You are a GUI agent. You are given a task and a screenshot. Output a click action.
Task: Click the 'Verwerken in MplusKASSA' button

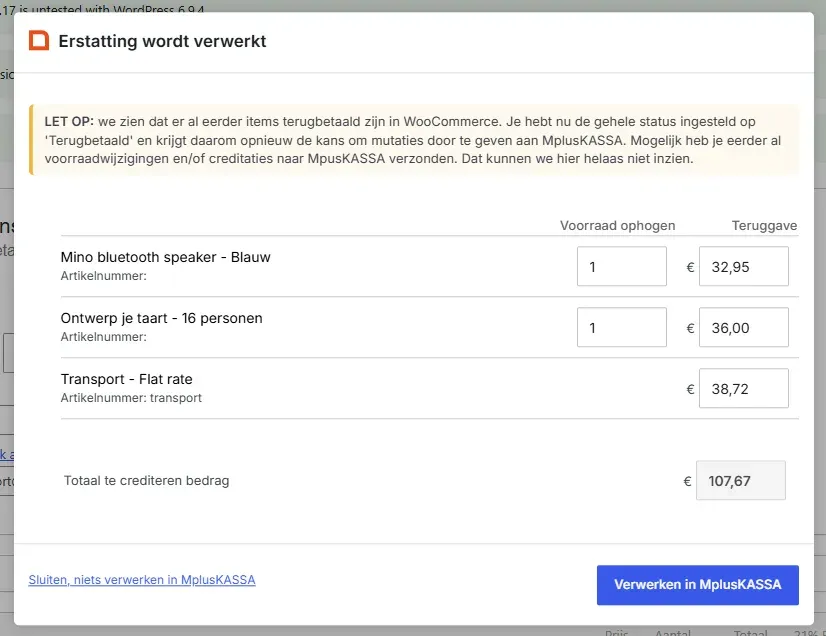click(697, 585)
